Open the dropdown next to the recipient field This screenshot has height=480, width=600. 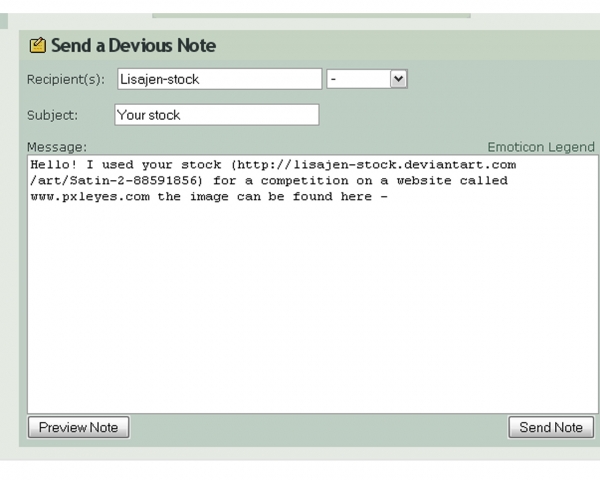tap(367, 79)
